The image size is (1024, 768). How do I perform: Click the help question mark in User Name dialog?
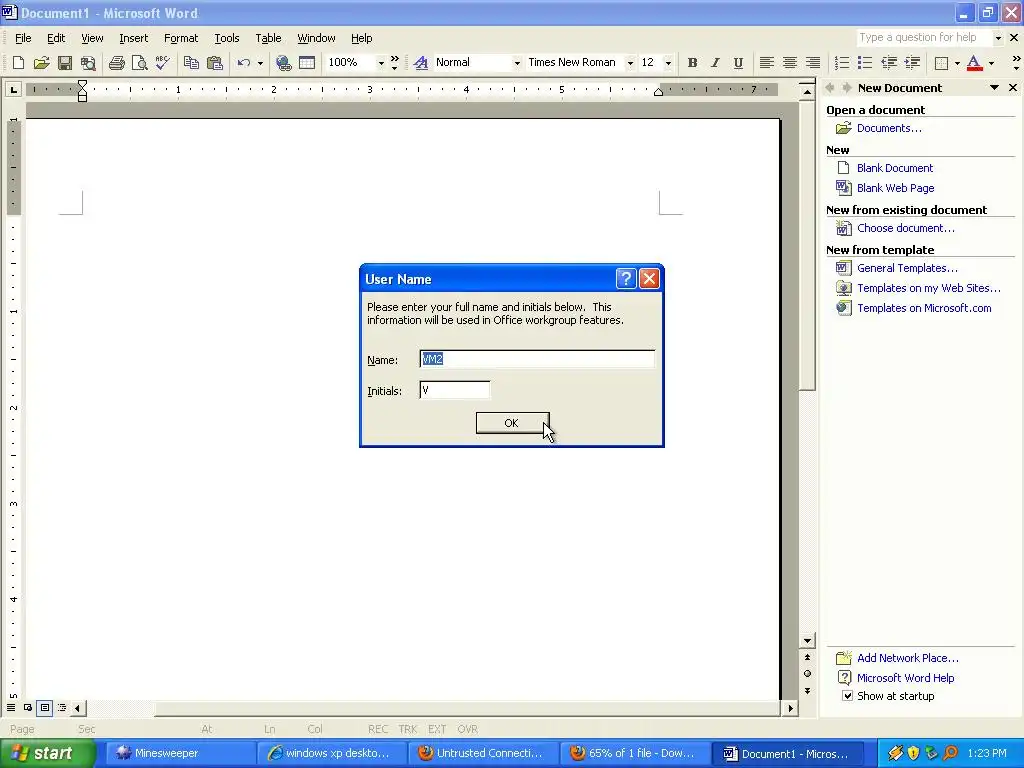click(626, 279)
